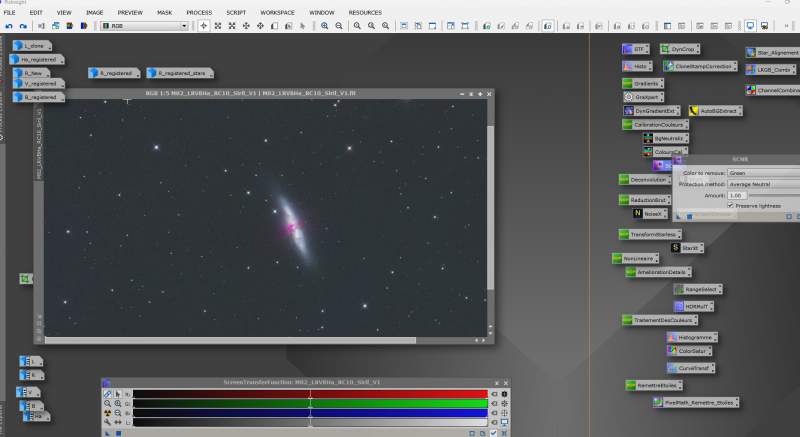Click the green channel midtones slider in STF

[x=310, y=403]
